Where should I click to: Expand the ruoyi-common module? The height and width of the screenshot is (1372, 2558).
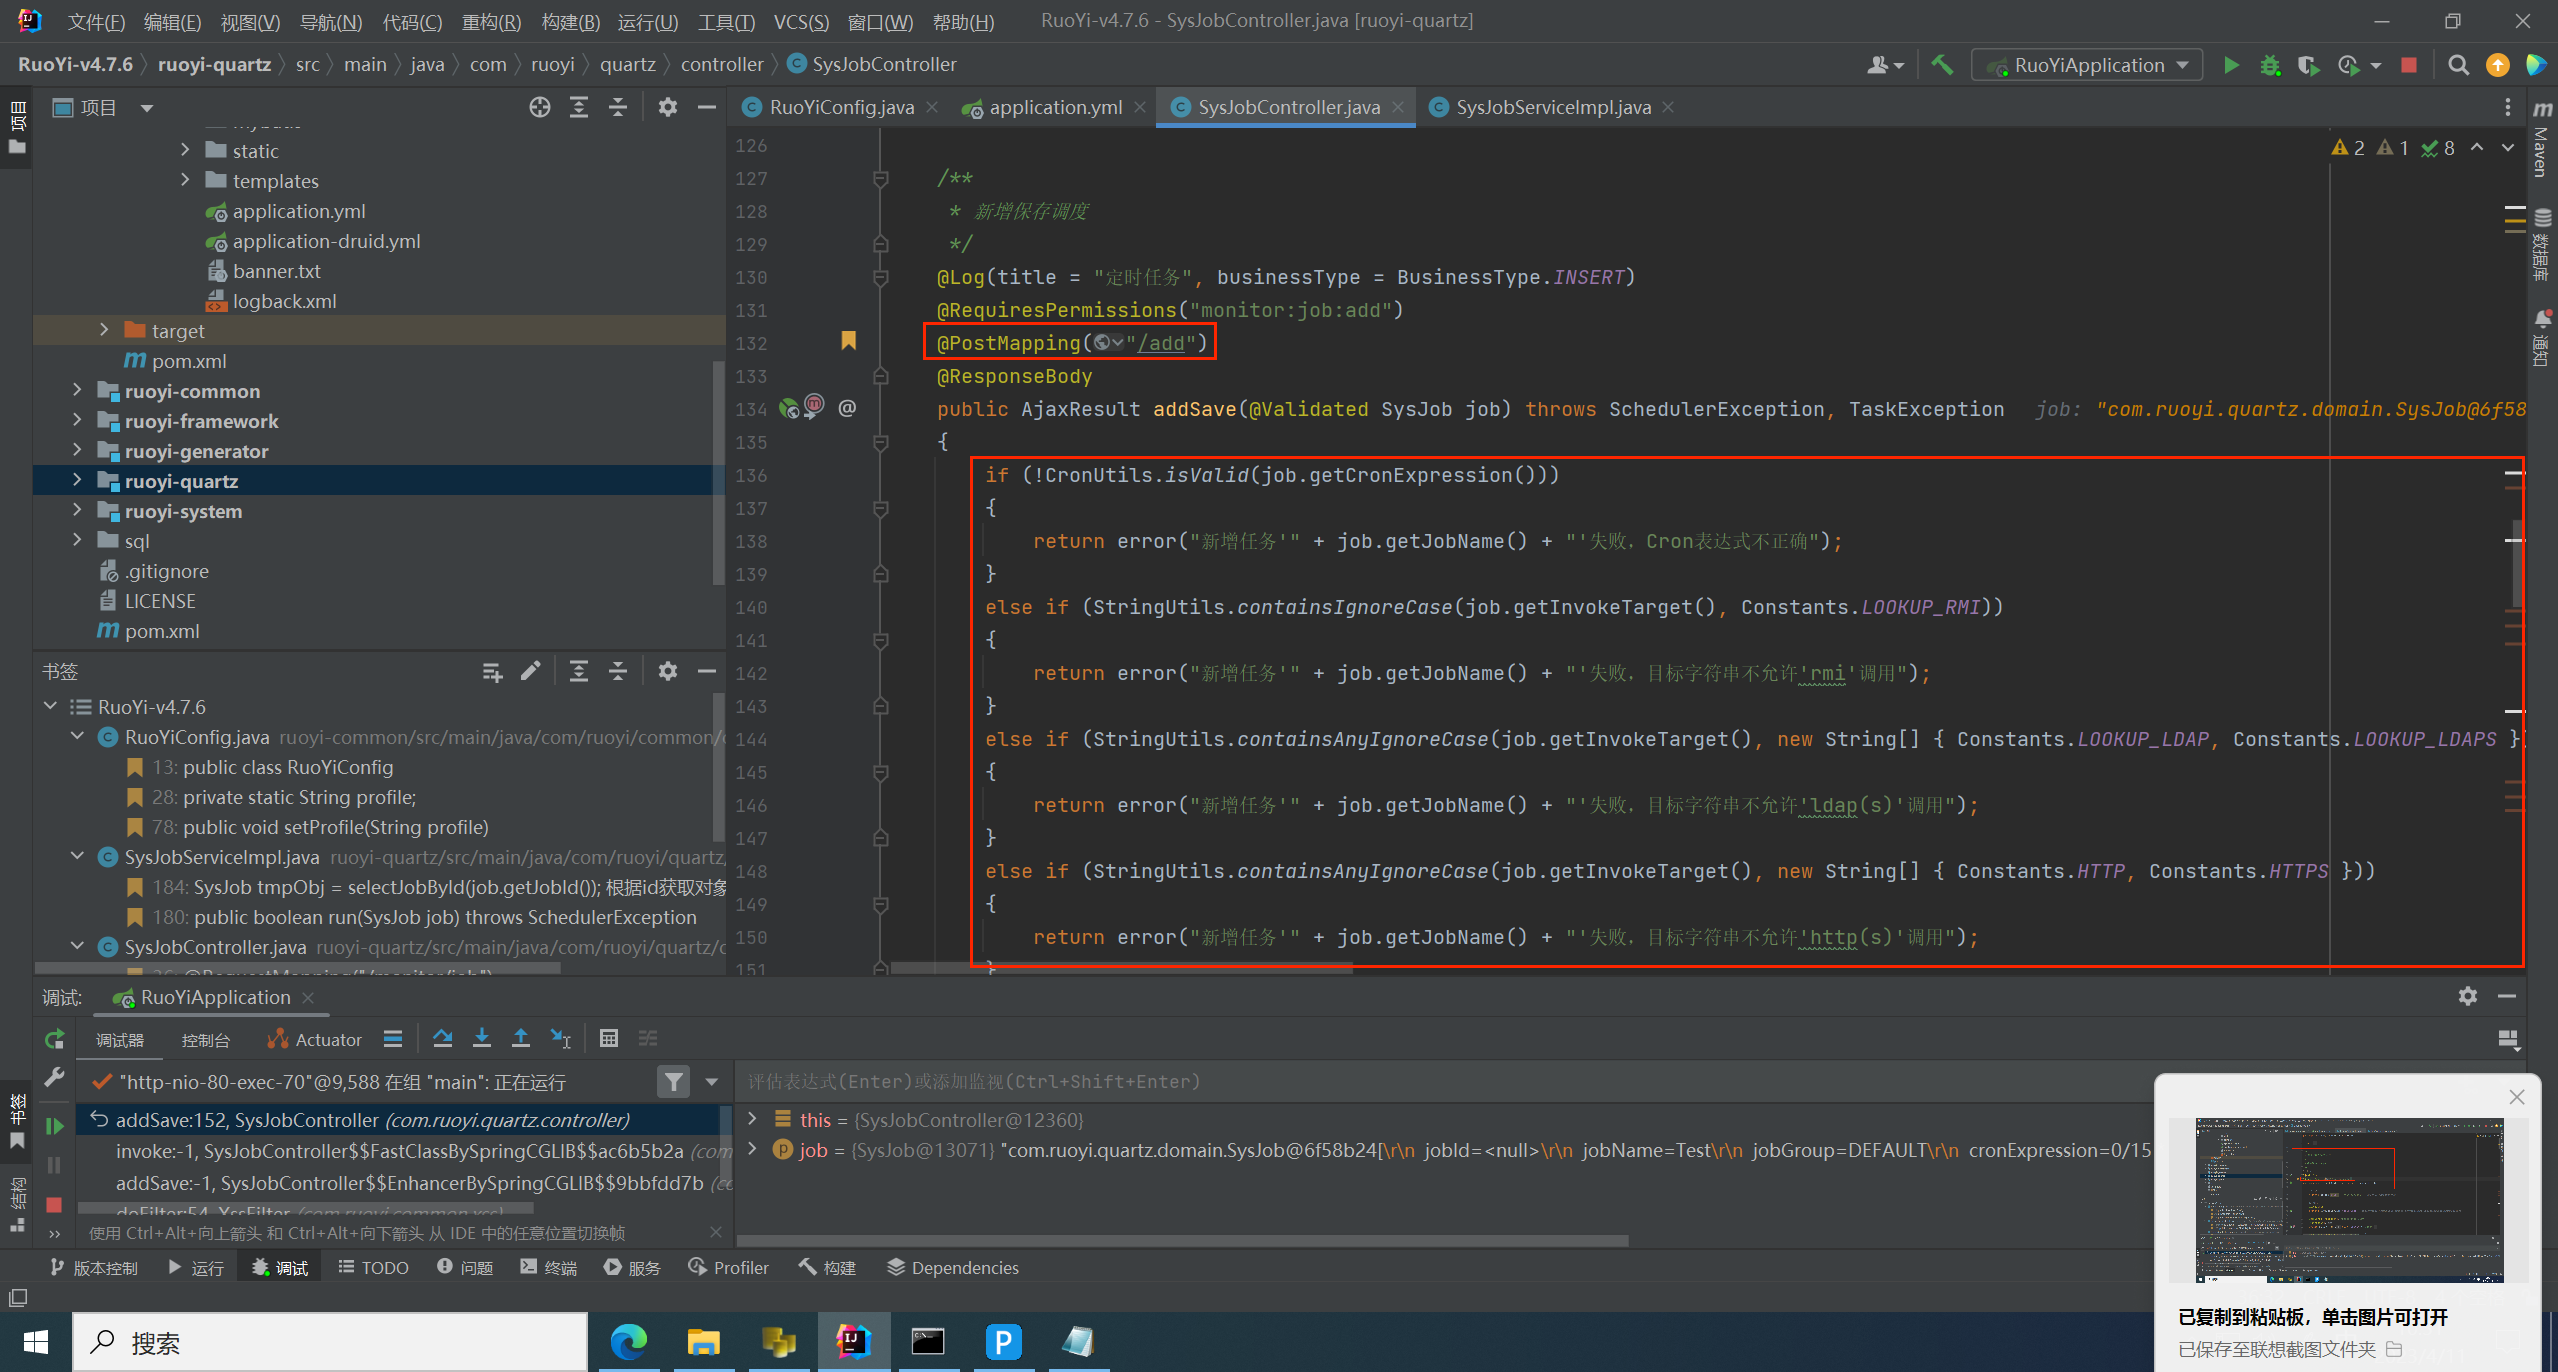pyautogui.click(x=77, y=390)
